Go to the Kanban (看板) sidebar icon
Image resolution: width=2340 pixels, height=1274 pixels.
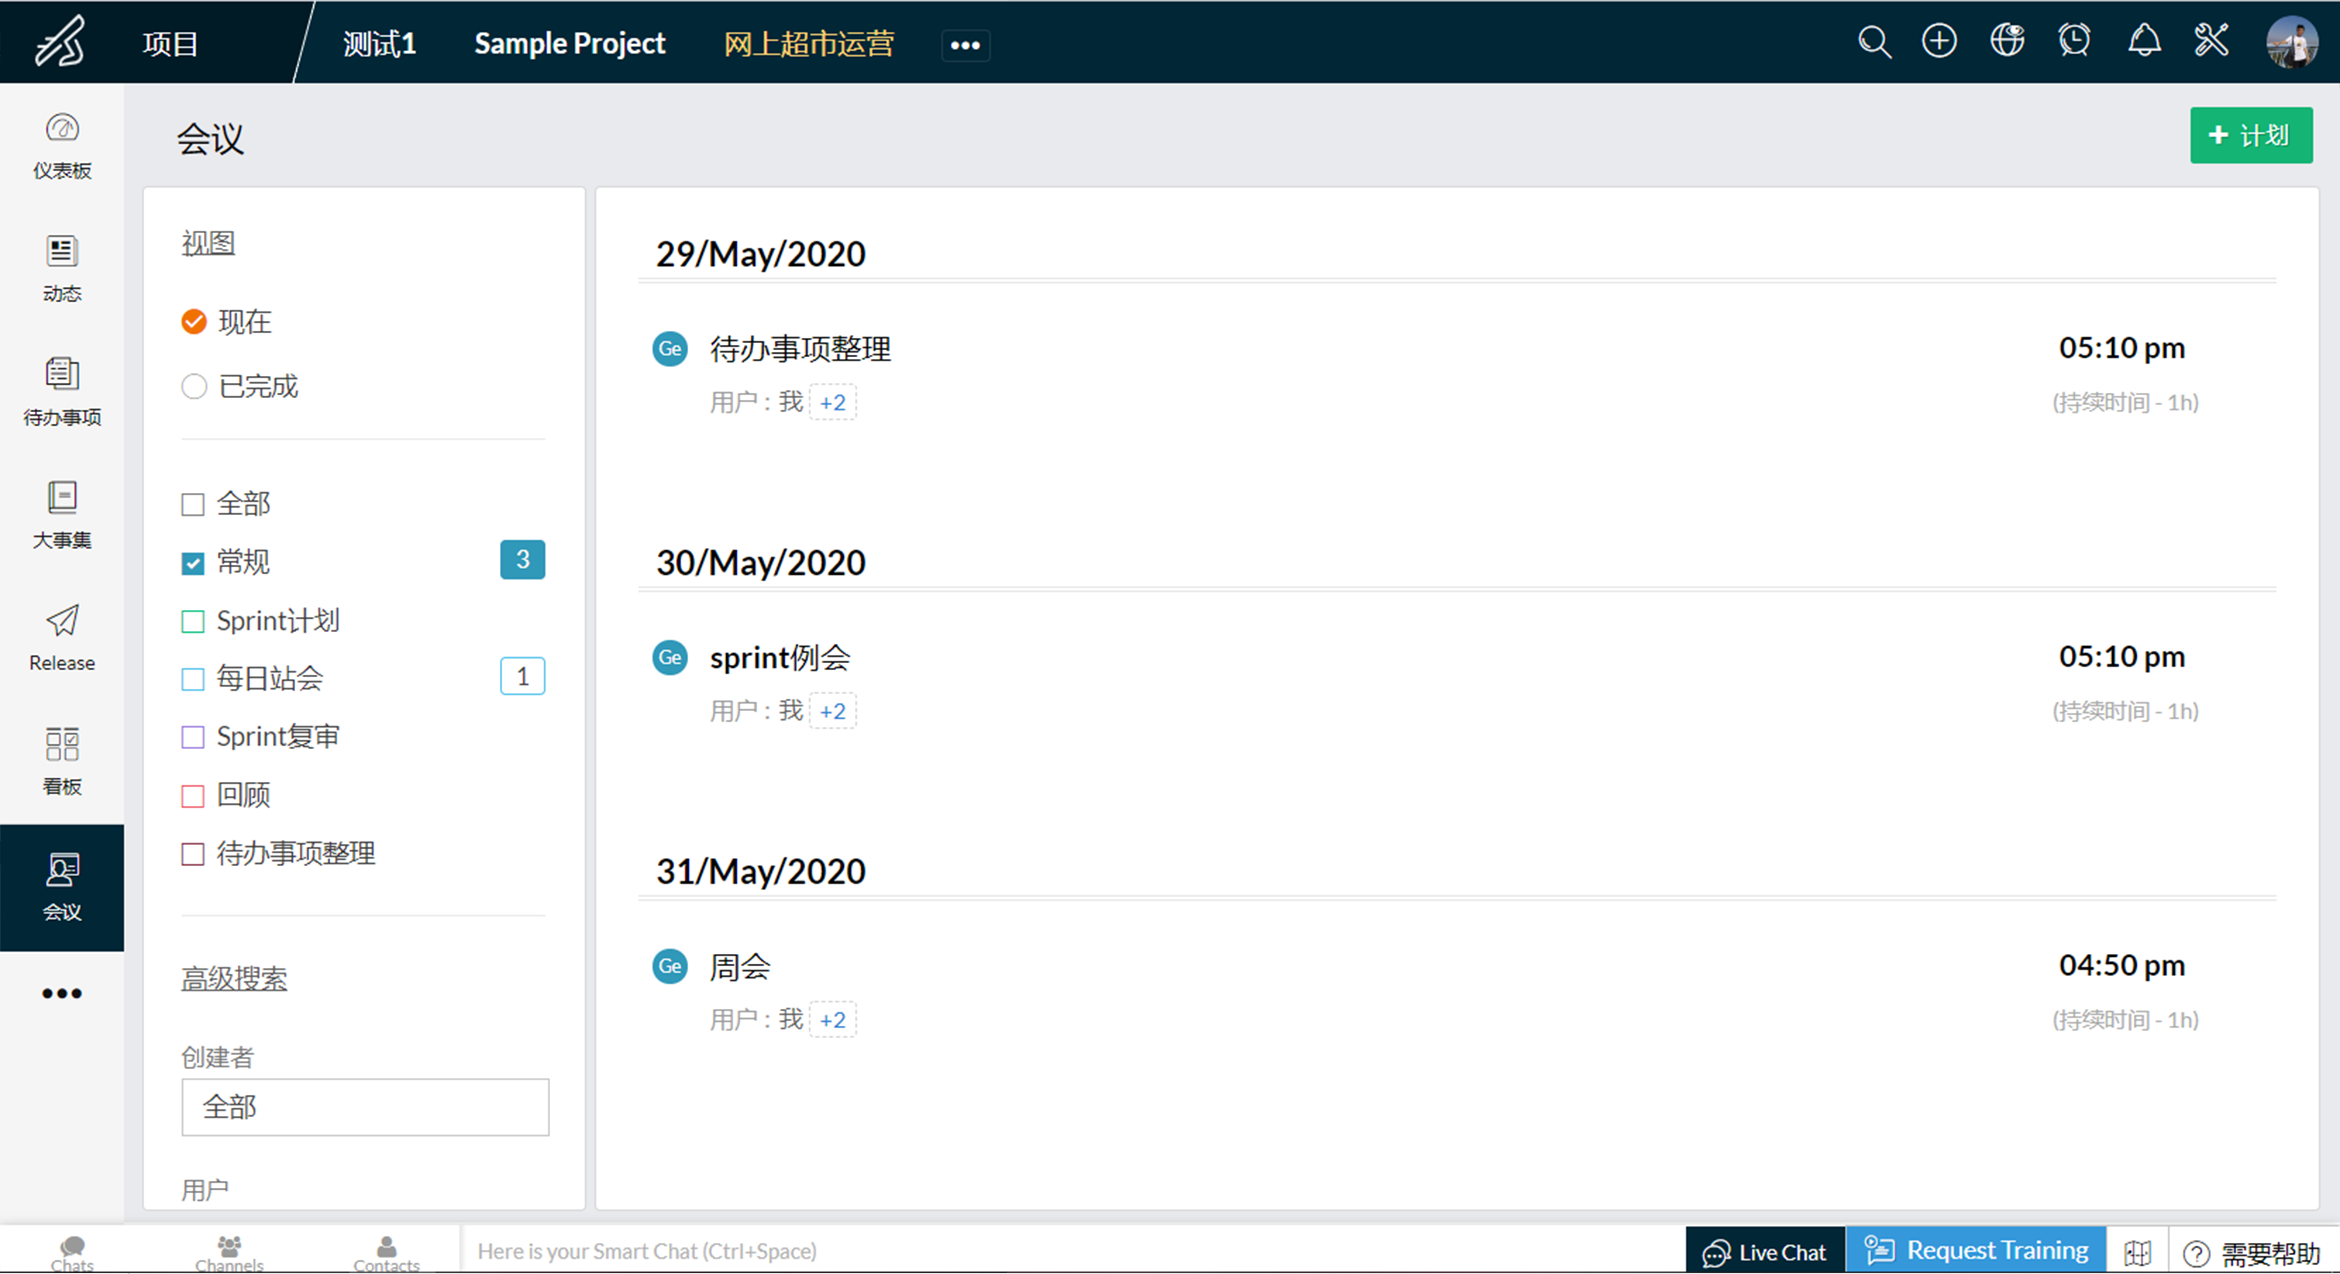(x=62, y=760)
